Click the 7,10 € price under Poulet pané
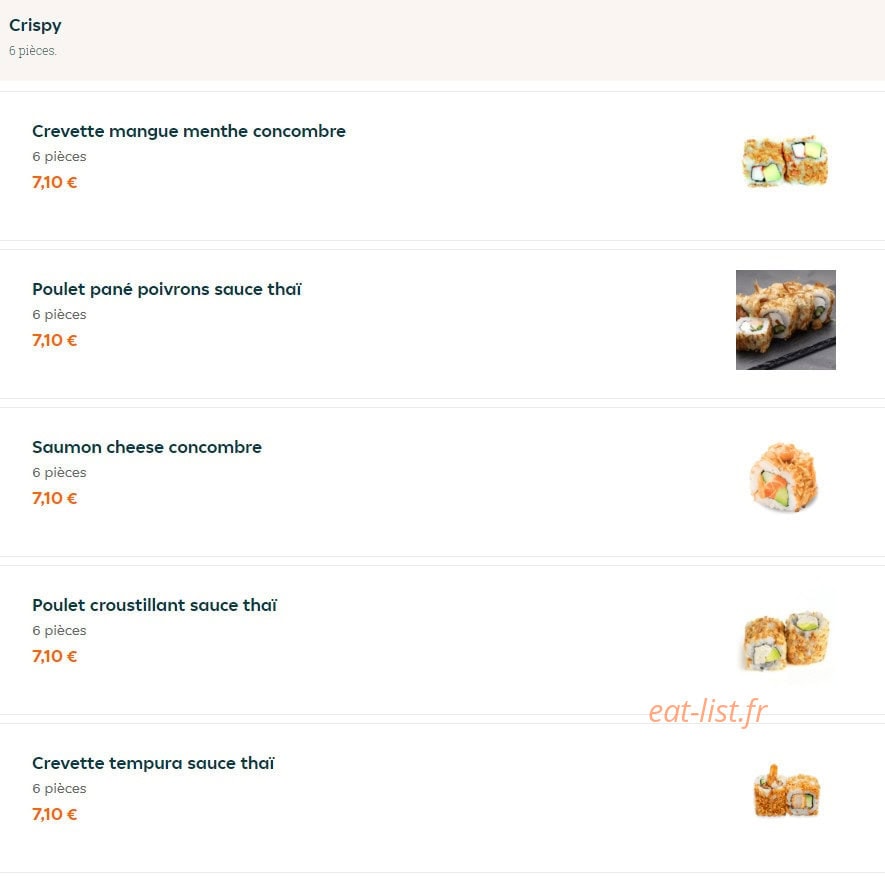This screenshot has width=885, height=877. click(54, 340)
